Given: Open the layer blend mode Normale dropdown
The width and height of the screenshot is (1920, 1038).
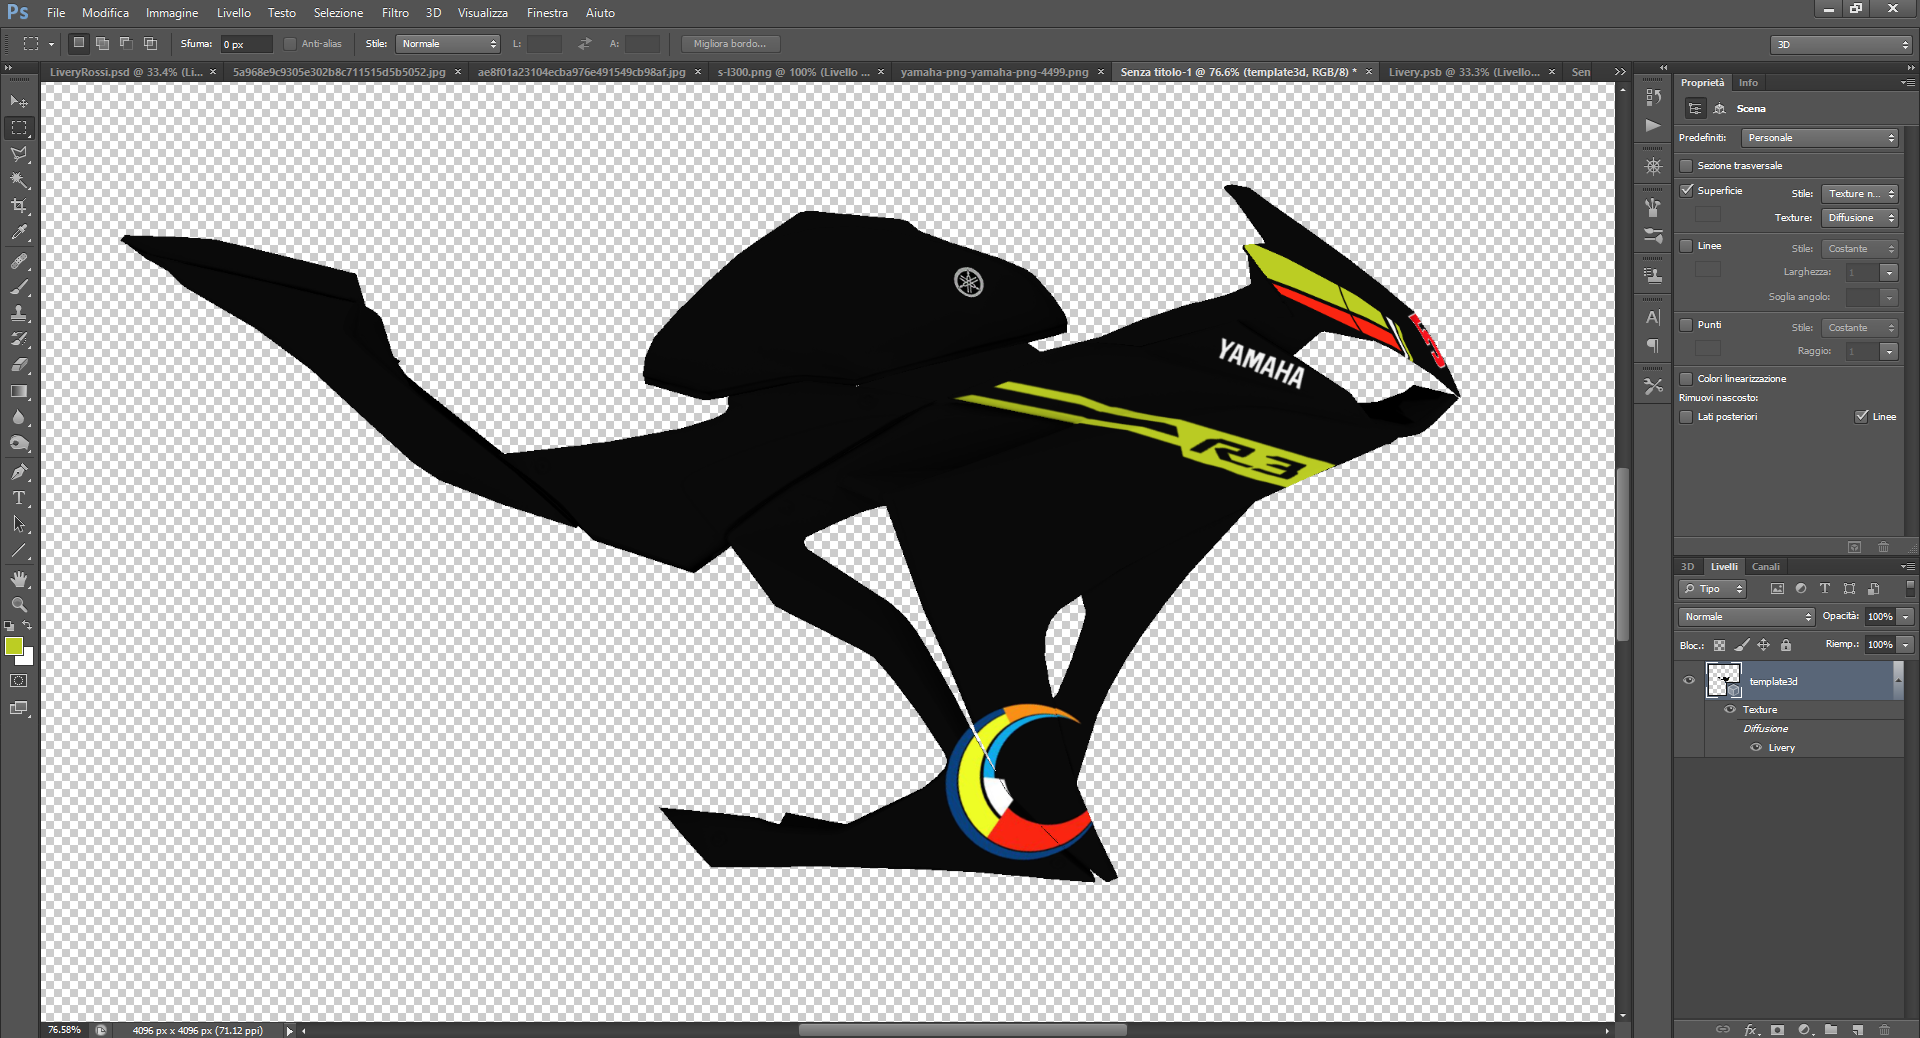Looking at the screenshot, I should click(1746, 617).
